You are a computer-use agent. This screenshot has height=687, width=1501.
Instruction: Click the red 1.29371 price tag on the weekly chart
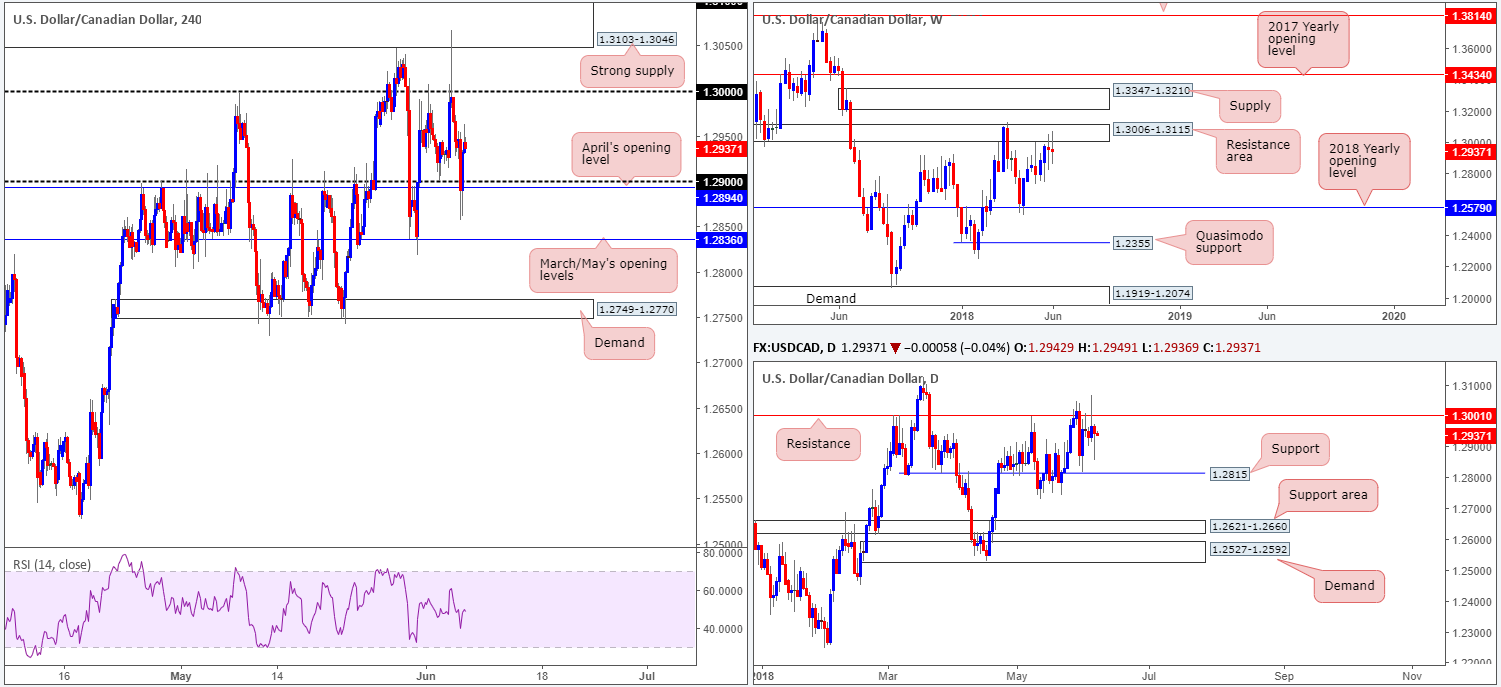pos(1472,152)
